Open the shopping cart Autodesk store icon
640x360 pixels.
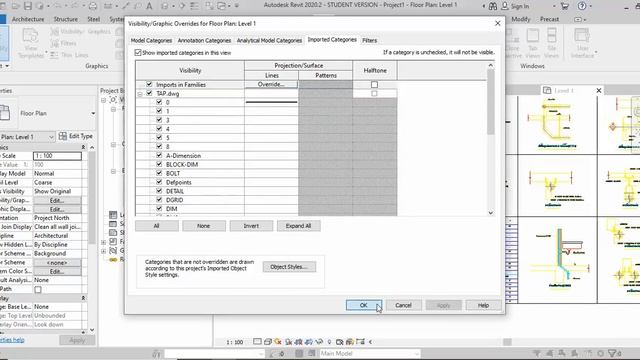tap(565, 6)
